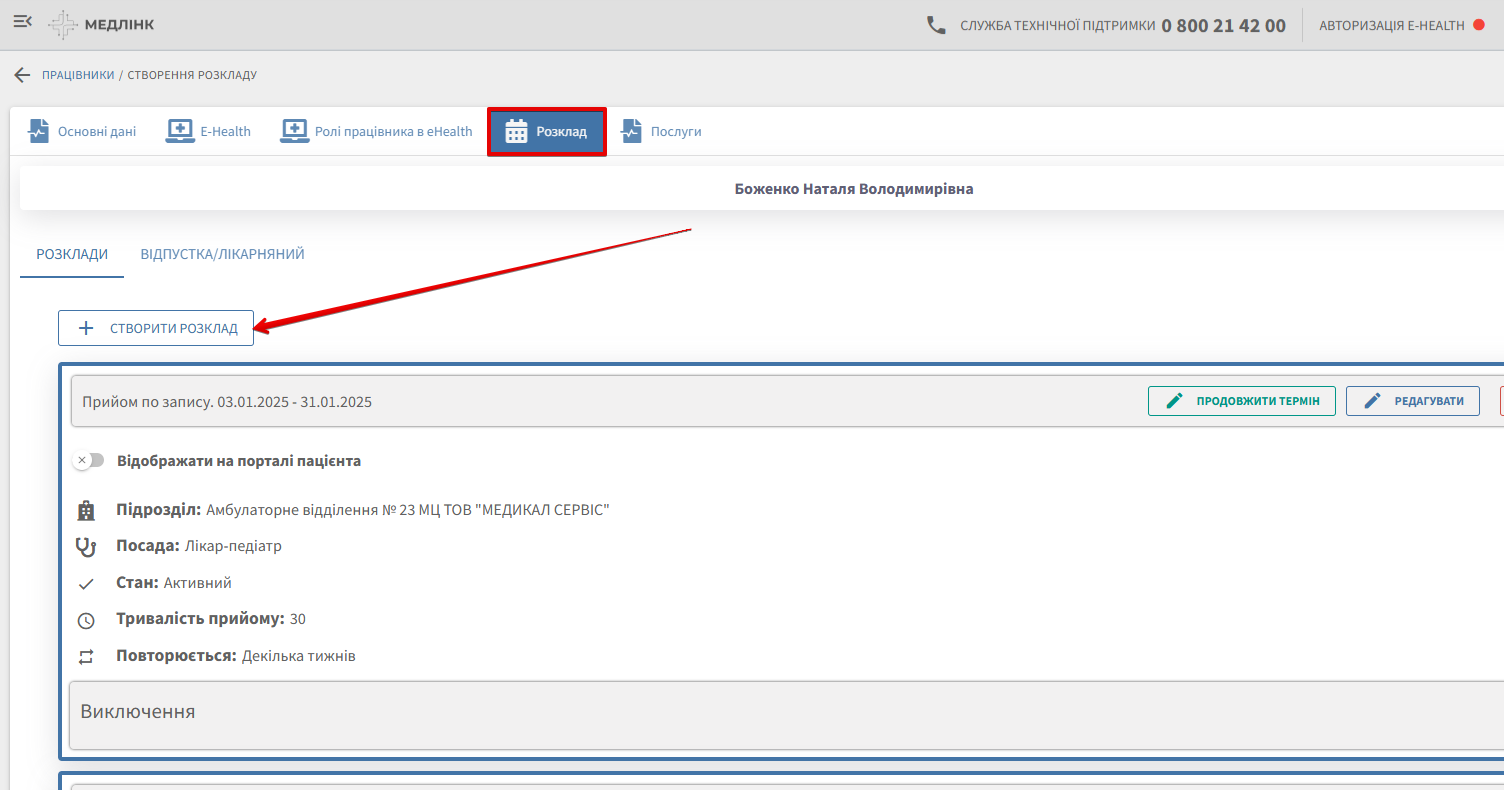
Task: Select the Відпустка/Лікарняний subtab
Action: click(x=222, y=254)
